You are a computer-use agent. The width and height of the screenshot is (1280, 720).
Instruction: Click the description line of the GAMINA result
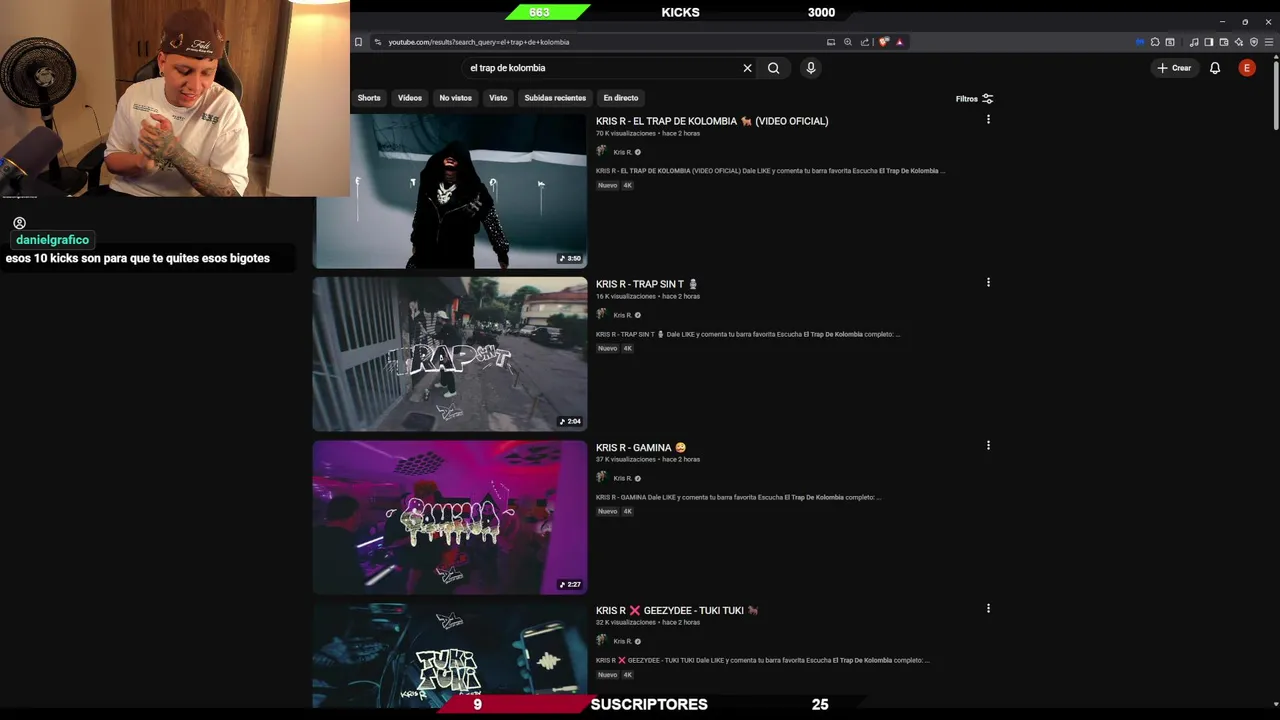(x=738, y=497)
